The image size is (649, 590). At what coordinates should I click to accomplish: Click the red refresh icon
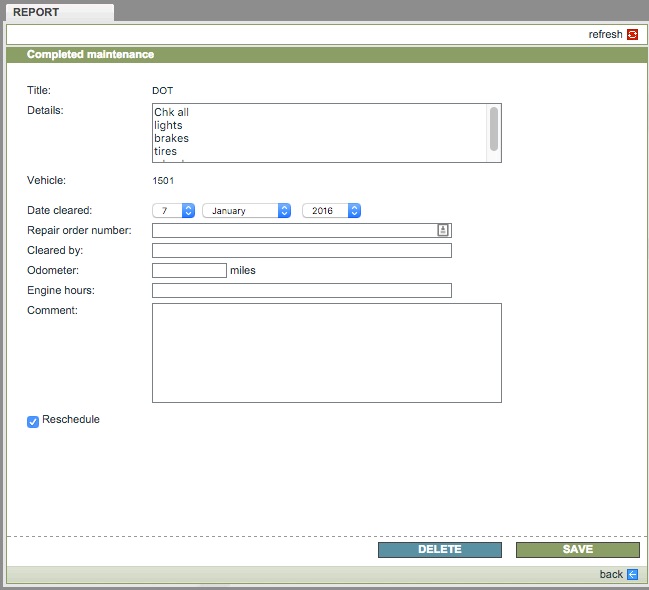(x=632, y=34)
